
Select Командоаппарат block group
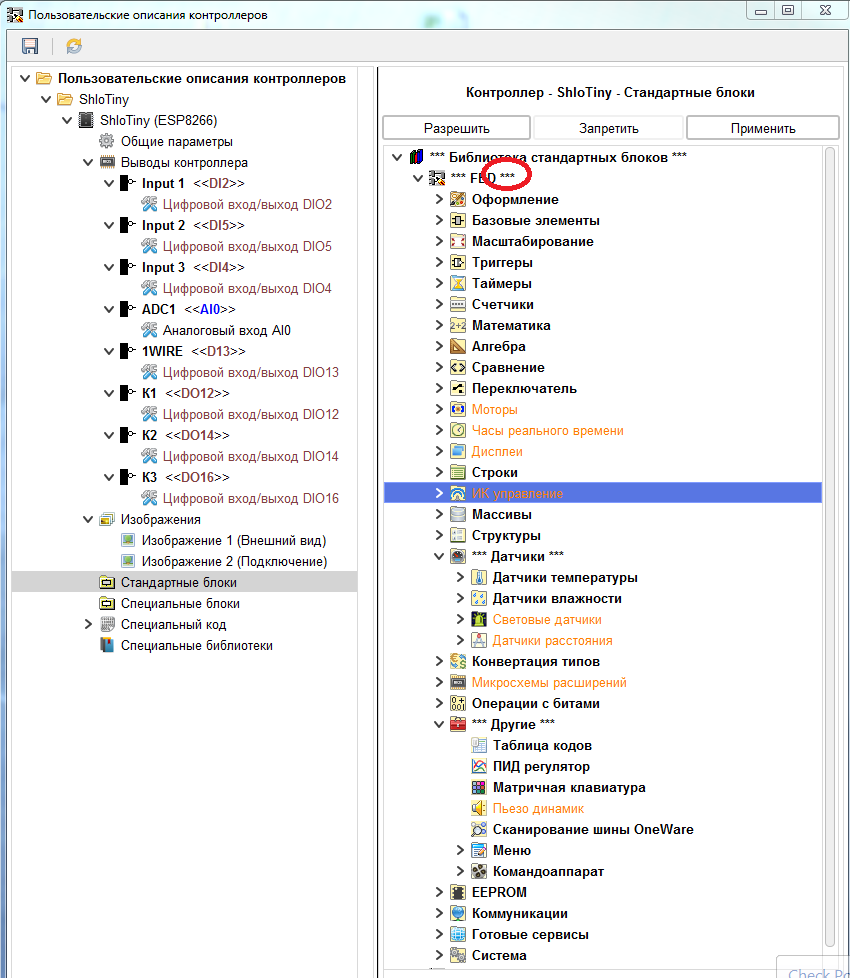point(548,871)
